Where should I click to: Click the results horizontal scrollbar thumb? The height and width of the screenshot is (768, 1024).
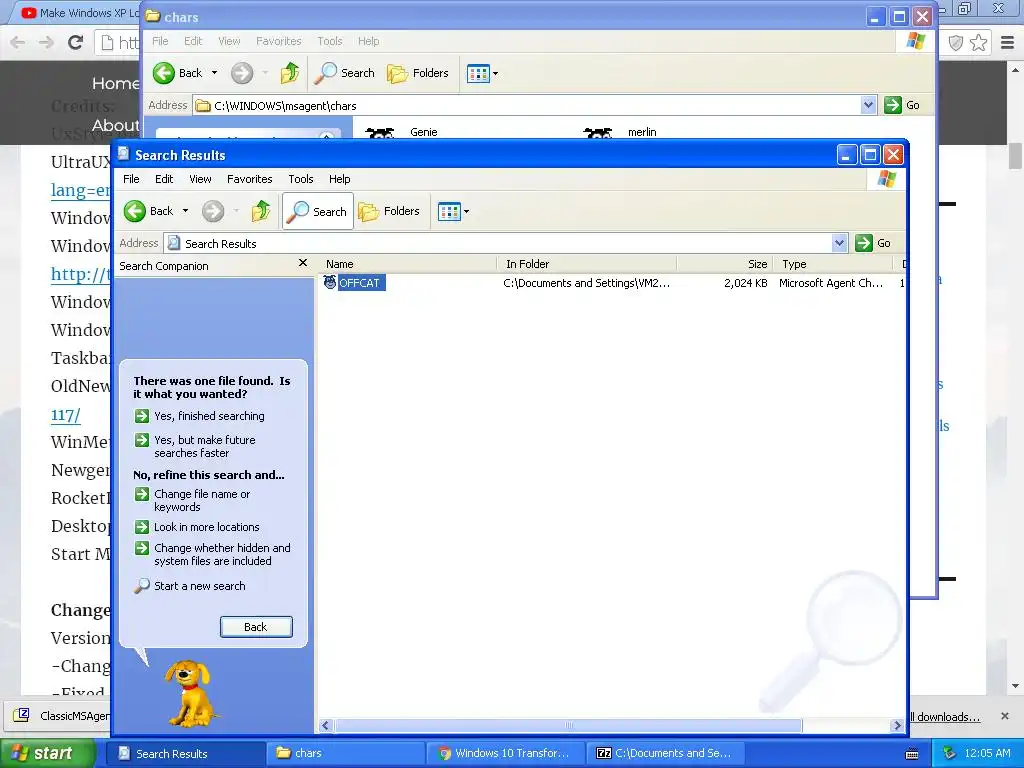tap(568, 726)
